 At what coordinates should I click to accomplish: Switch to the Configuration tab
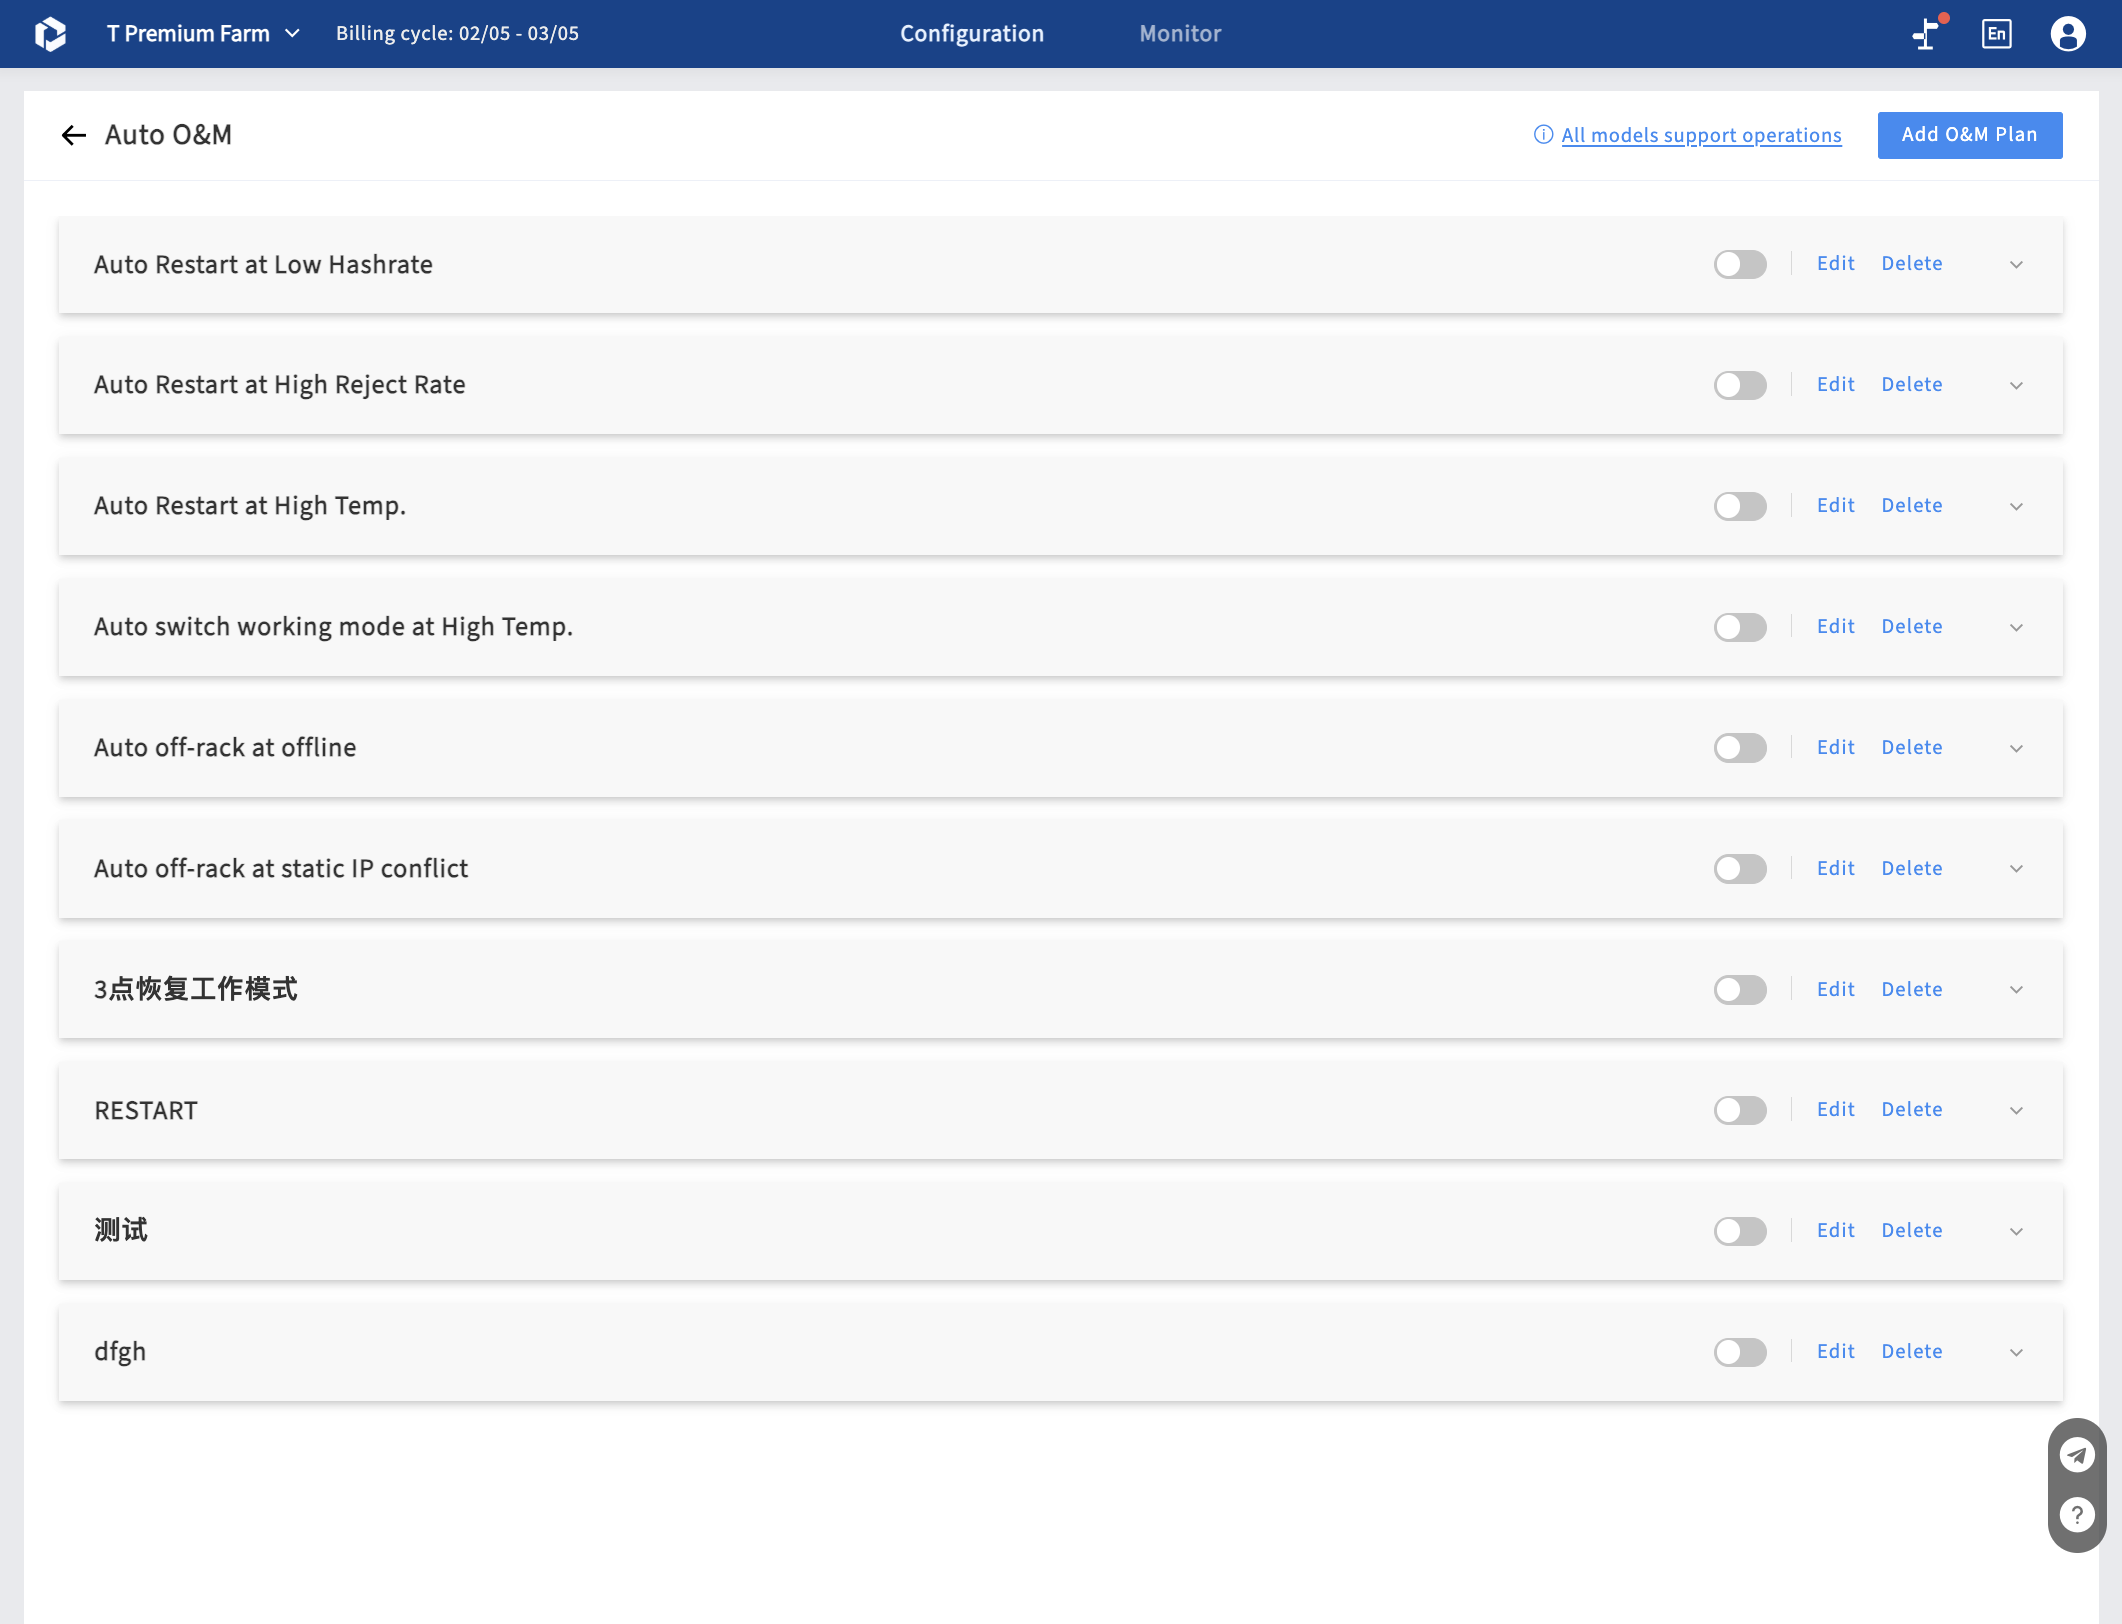pos(971,34)
